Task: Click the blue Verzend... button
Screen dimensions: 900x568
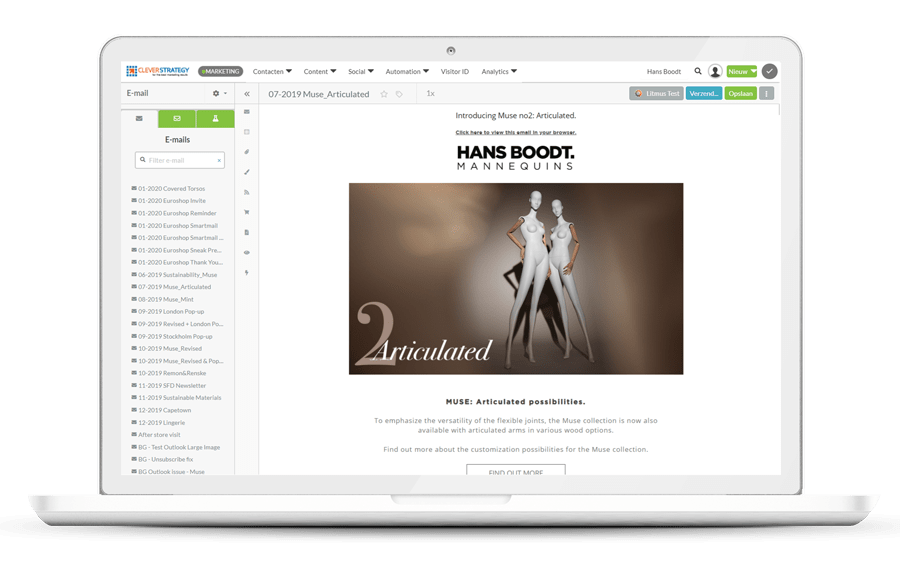Action: pos(704,94)
